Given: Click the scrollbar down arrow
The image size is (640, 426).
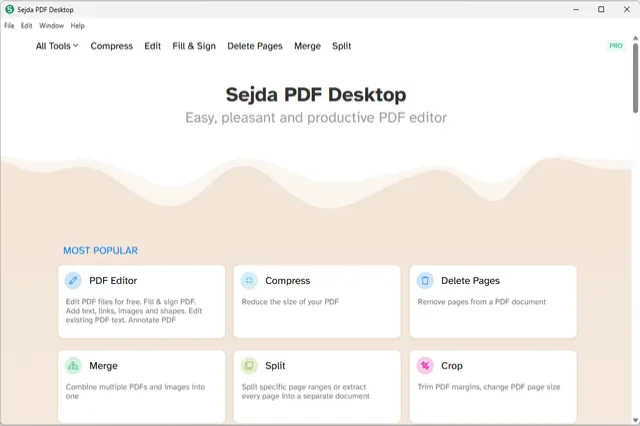Looking at the screenshot, I should point(636,420).
